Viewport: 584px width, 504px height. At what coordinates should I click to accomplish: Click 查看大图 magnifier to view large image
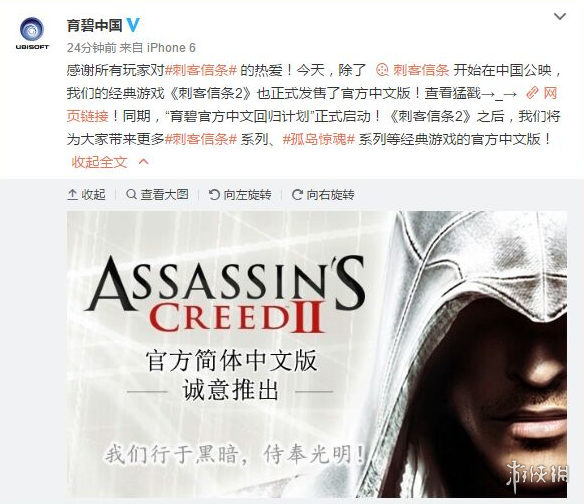157,194
